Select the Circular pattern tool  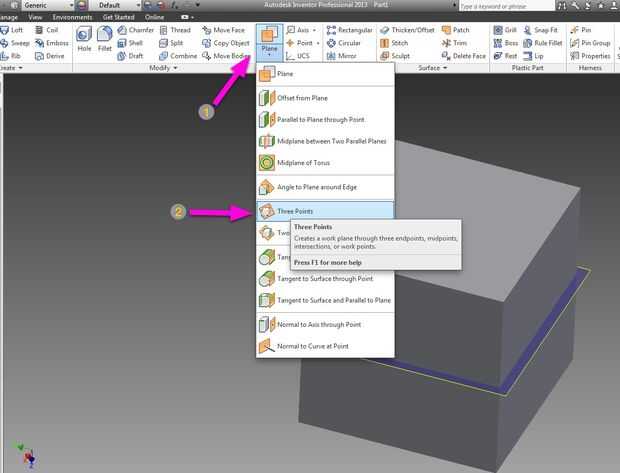click(x=344, y=43)
